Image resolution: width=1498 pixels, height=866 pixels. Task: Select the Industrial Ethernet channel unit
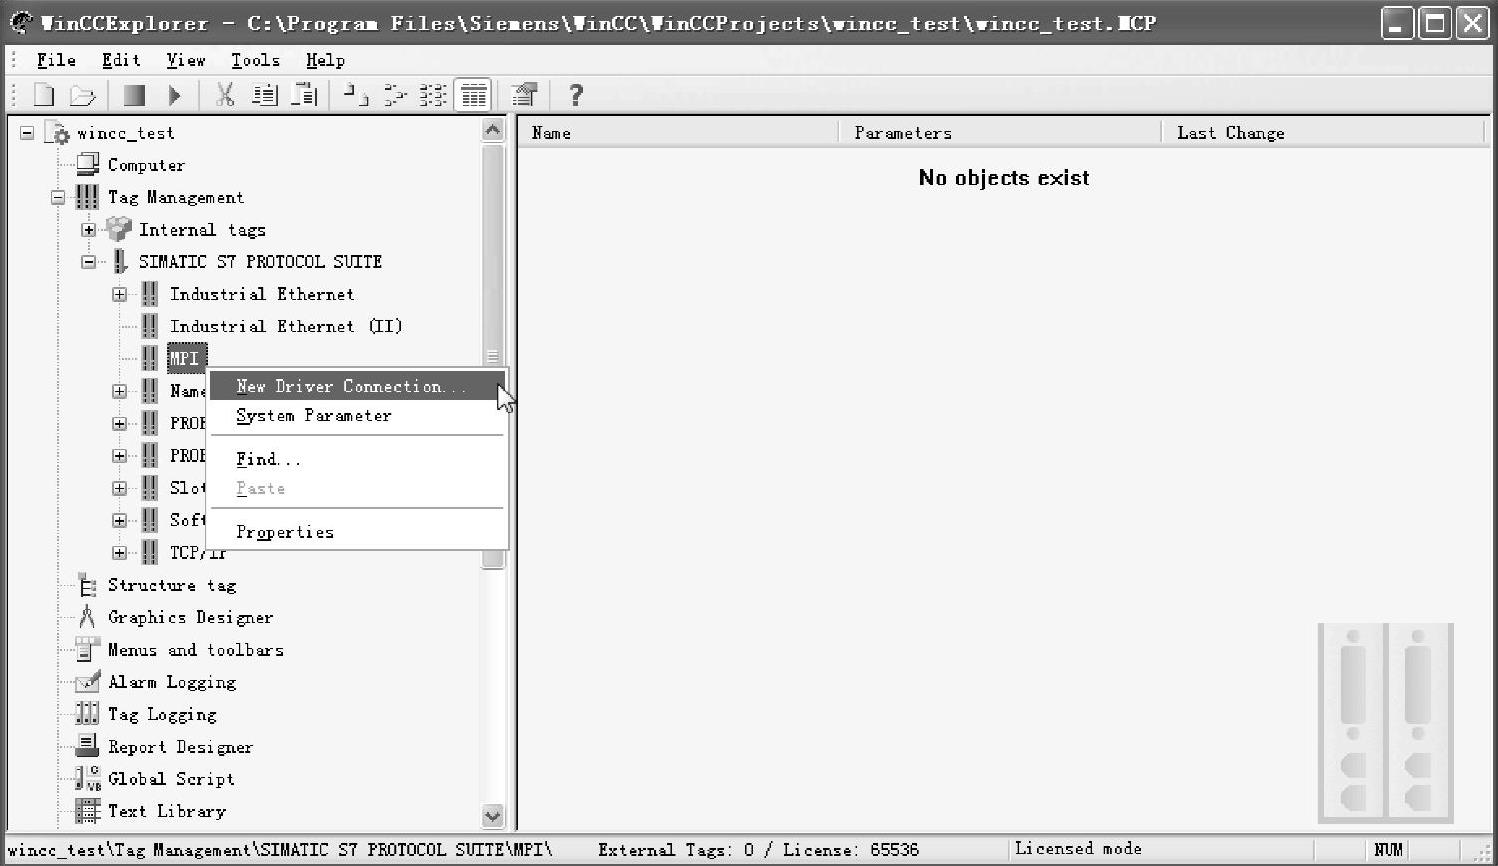coord(262,294)
